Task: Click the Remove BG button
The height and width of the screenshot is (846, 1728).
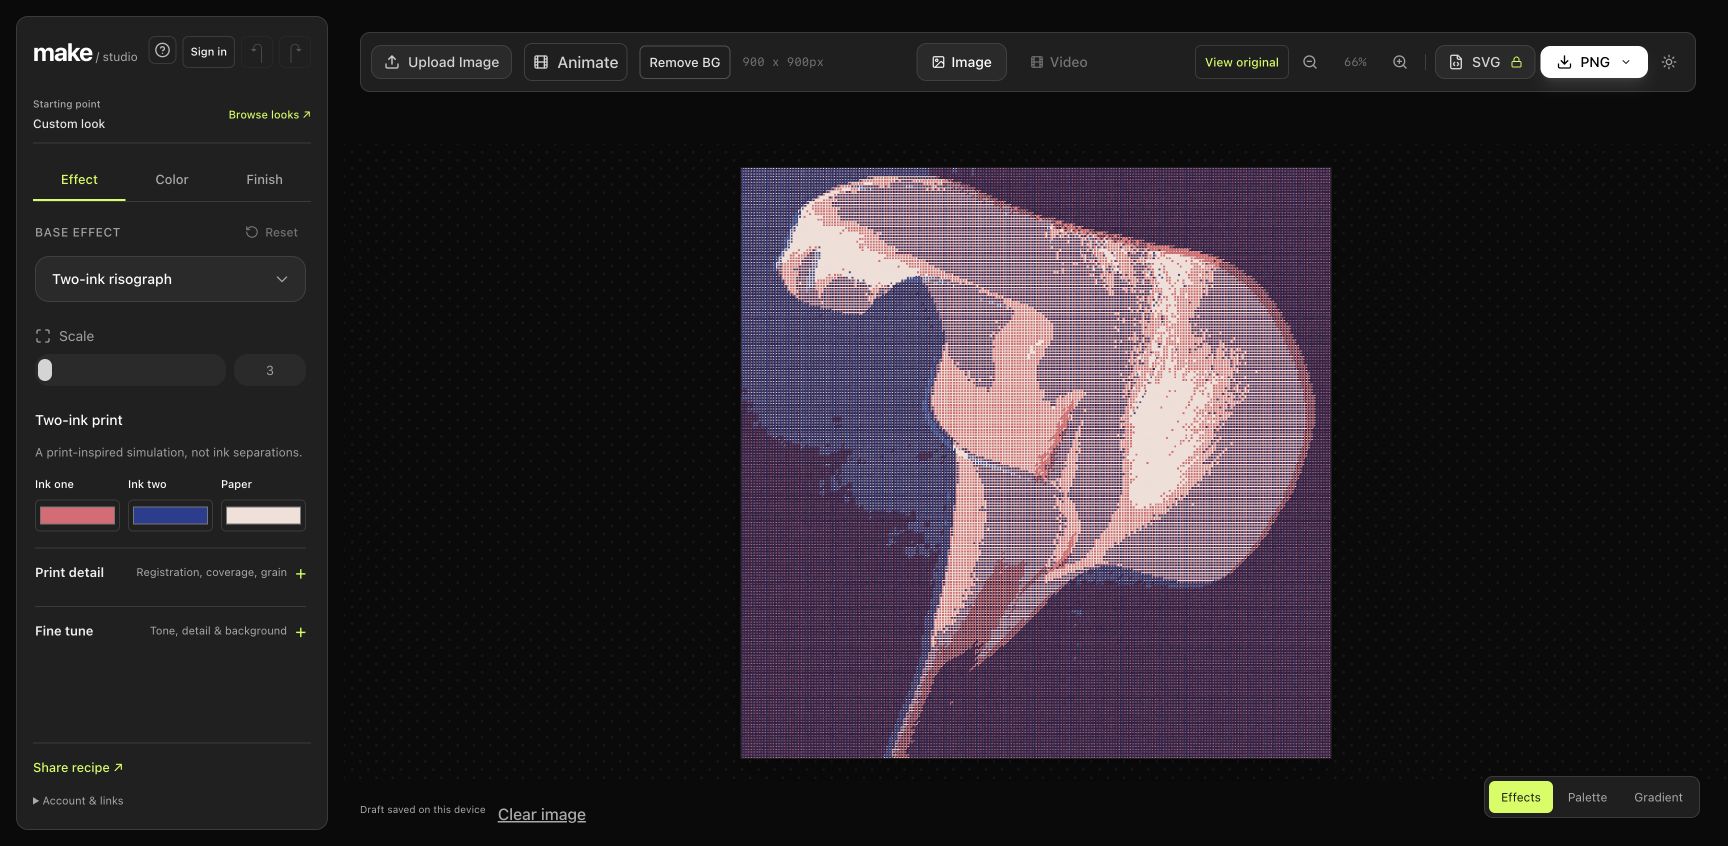Action: 685,62
